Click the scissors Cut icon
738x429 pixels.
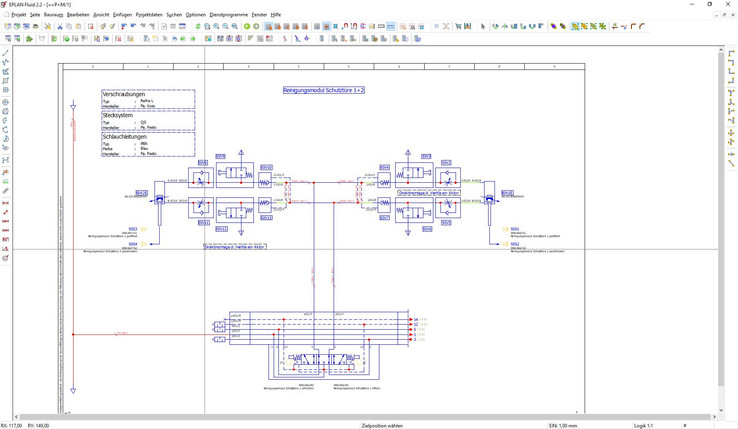60,26
